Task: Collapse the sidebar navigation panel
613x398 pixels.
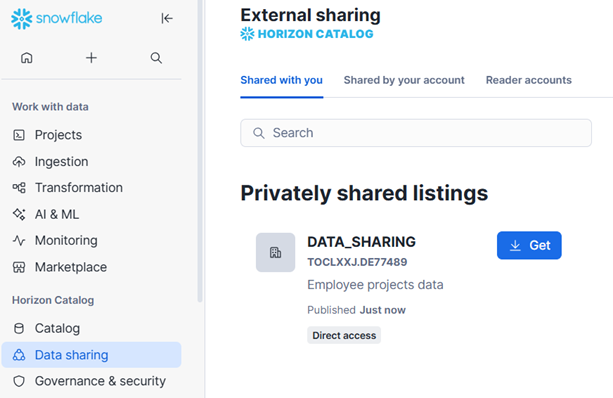Action: pos(167,18)
